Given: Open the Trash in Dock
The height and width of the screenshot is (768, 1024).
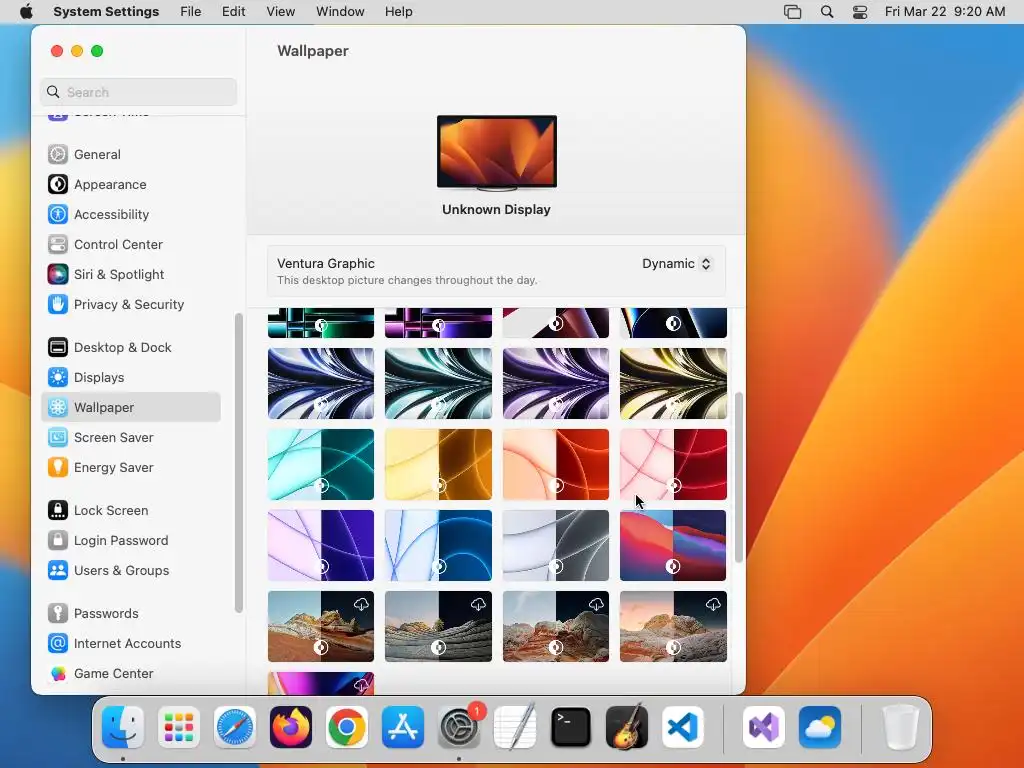Looking at the screenshot, I should point(901,727).
